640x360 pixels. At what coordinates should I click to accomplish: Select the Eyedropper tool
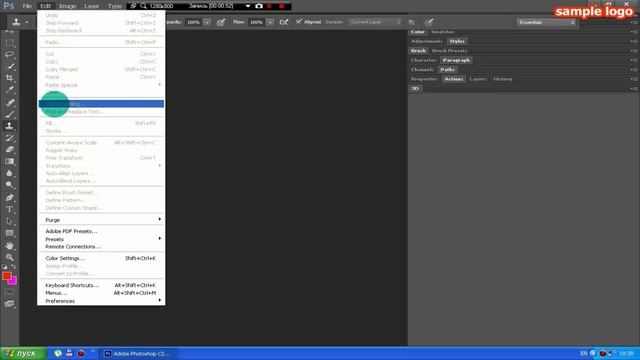(x=9, y=89)
